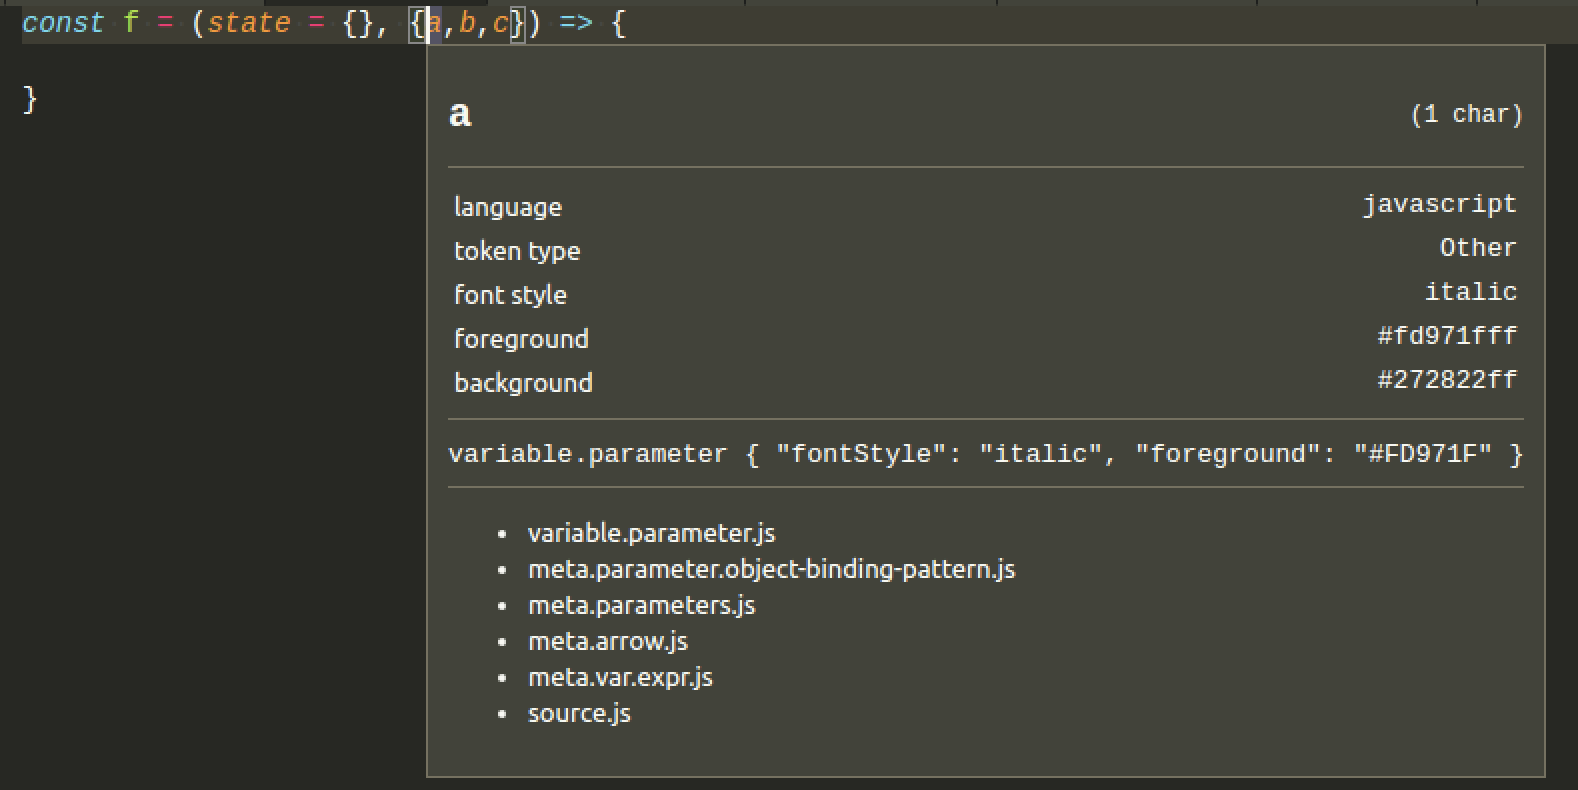Select the function name 'f'
Viewport: 1578px width, 790px height.
(131, 23)
